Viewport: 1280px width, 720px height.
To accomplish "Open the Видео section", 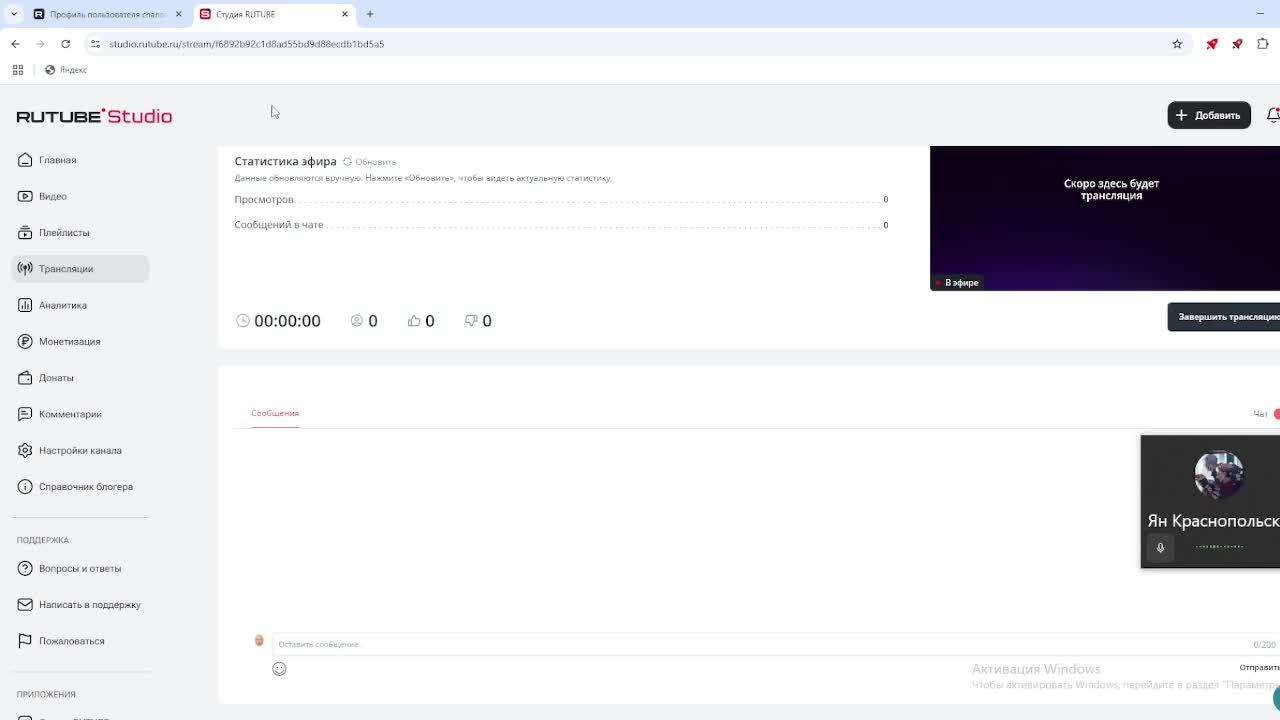I will [52, 196].
